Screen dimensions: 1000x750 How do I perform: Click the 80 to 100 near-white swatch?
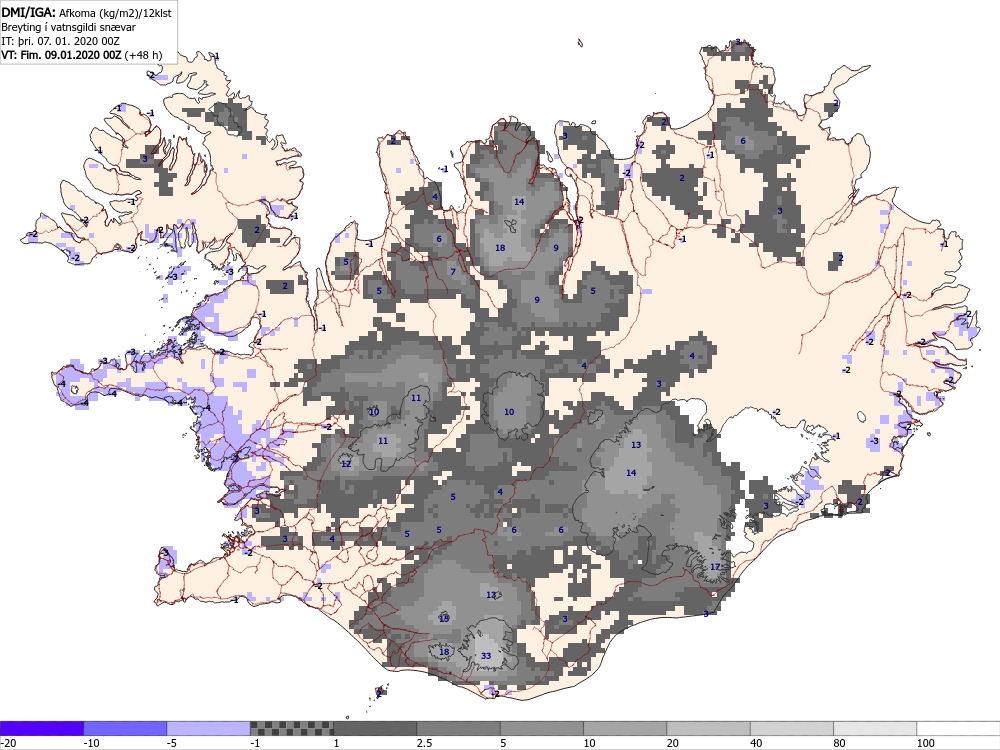click(x=875, y=728)
